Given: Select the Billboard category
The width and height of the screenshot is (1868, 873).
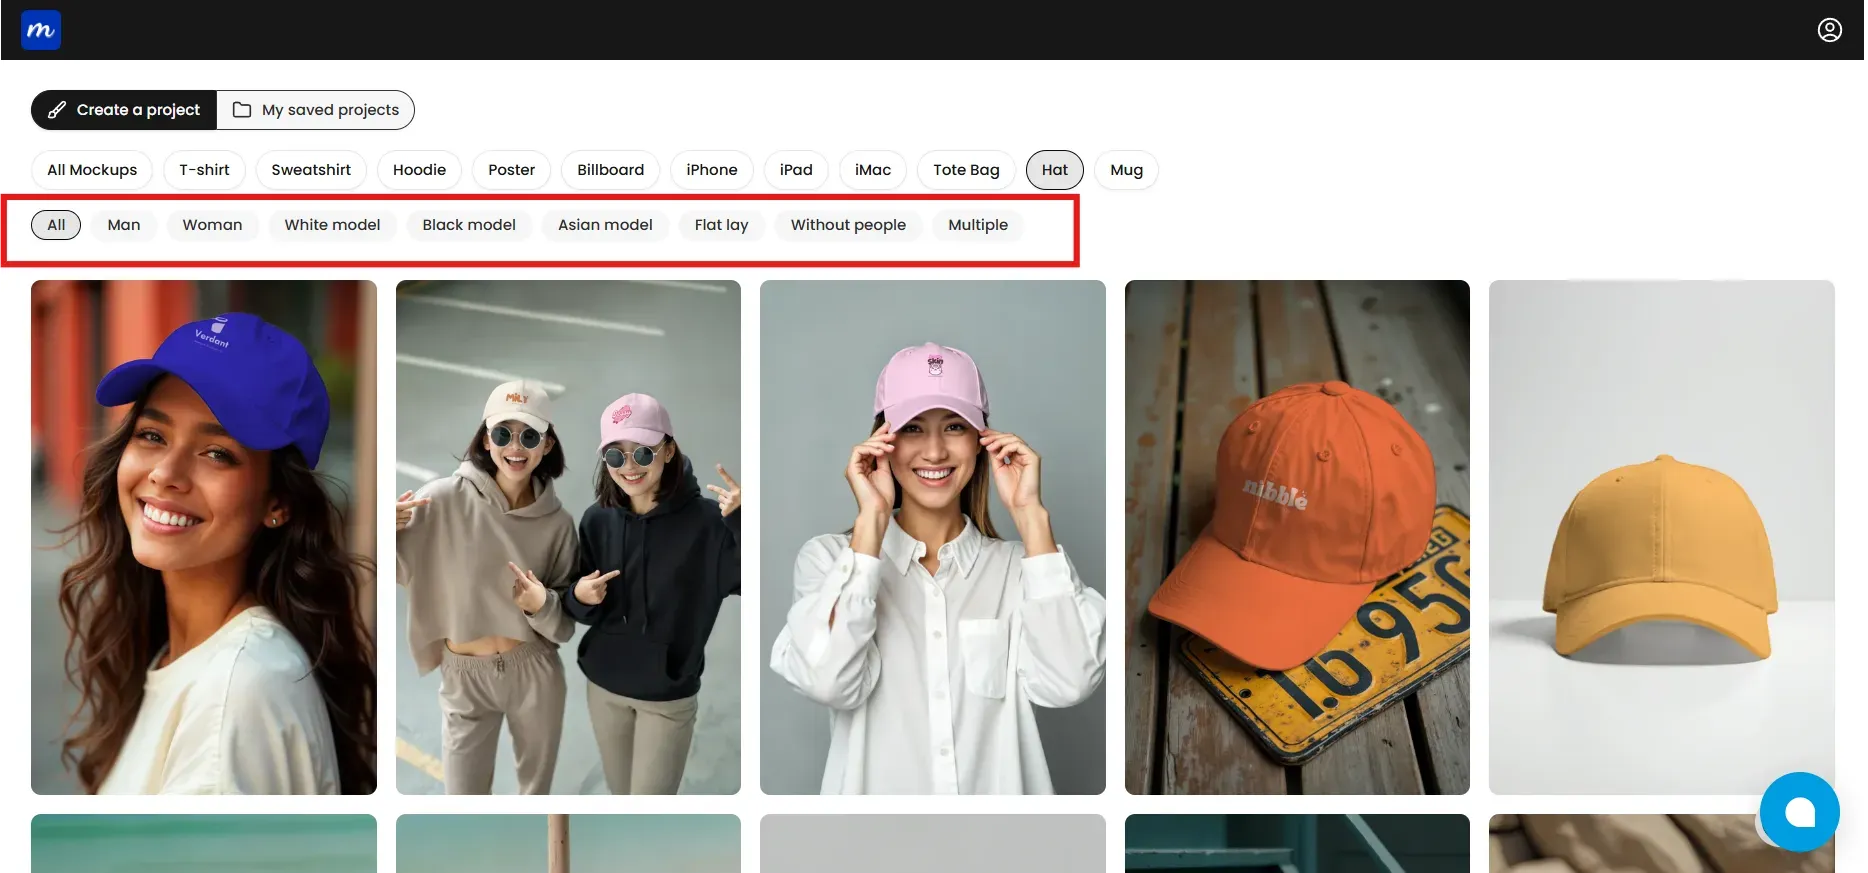Looking at the screenshot, I should [x=610, y=170].
